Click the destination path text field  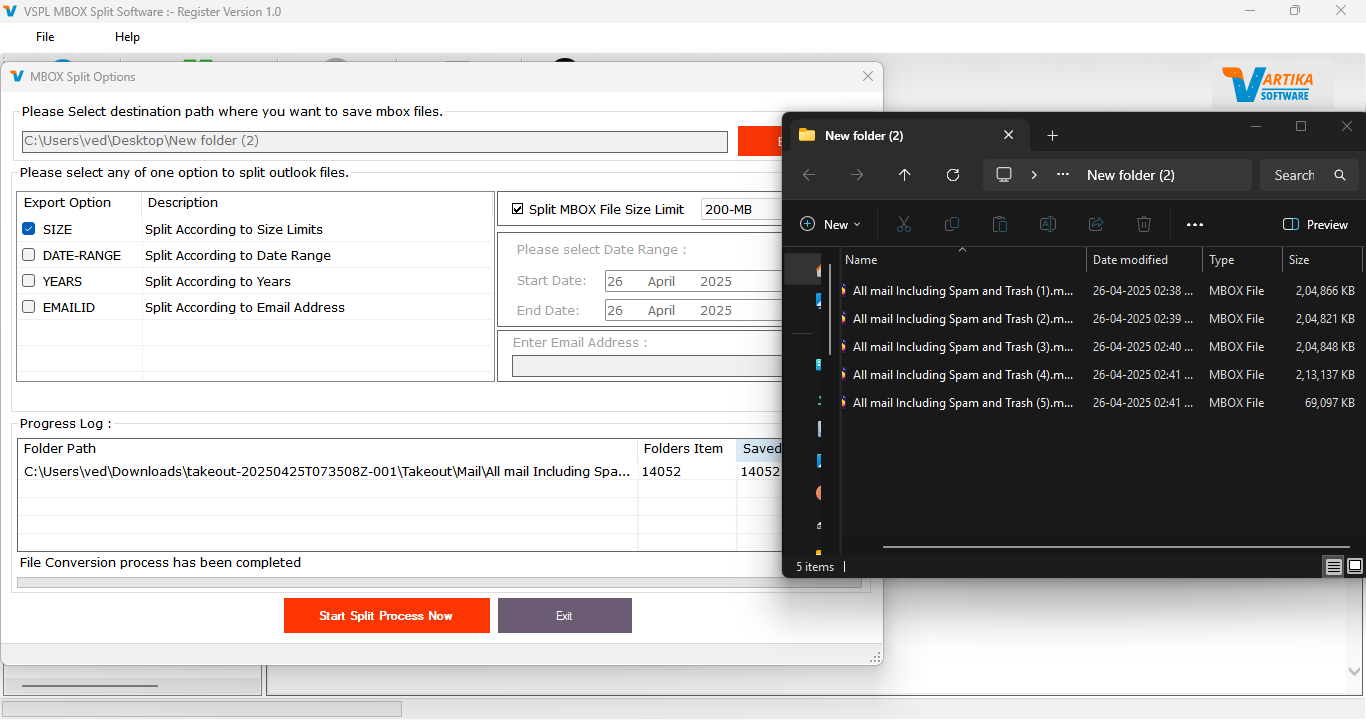tap(375, 142)
